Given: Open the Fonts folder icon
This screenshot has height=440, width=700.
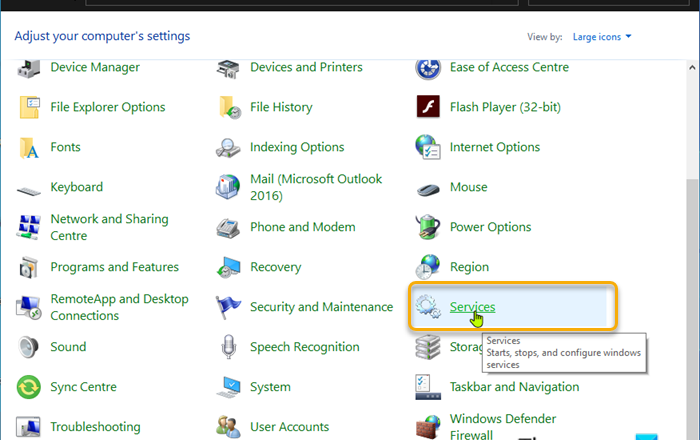Looking at the screenshot, I should pos(29,147).
